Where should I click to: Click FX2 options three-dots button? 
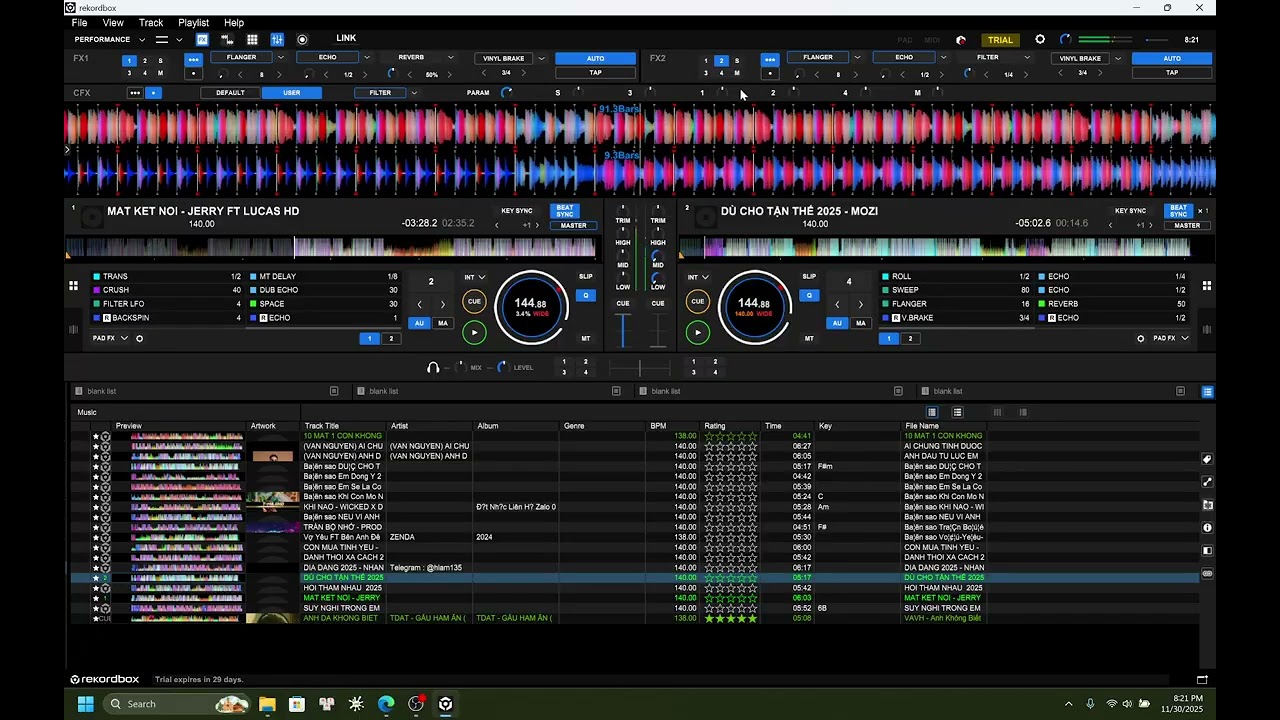770,60
